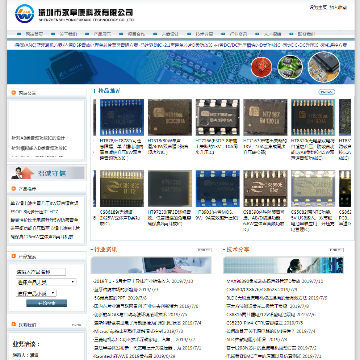The height and width of the screenshot is (360, 360).
Task: View the black SOP8 chip photo with white pins
Action: [218, 117]
